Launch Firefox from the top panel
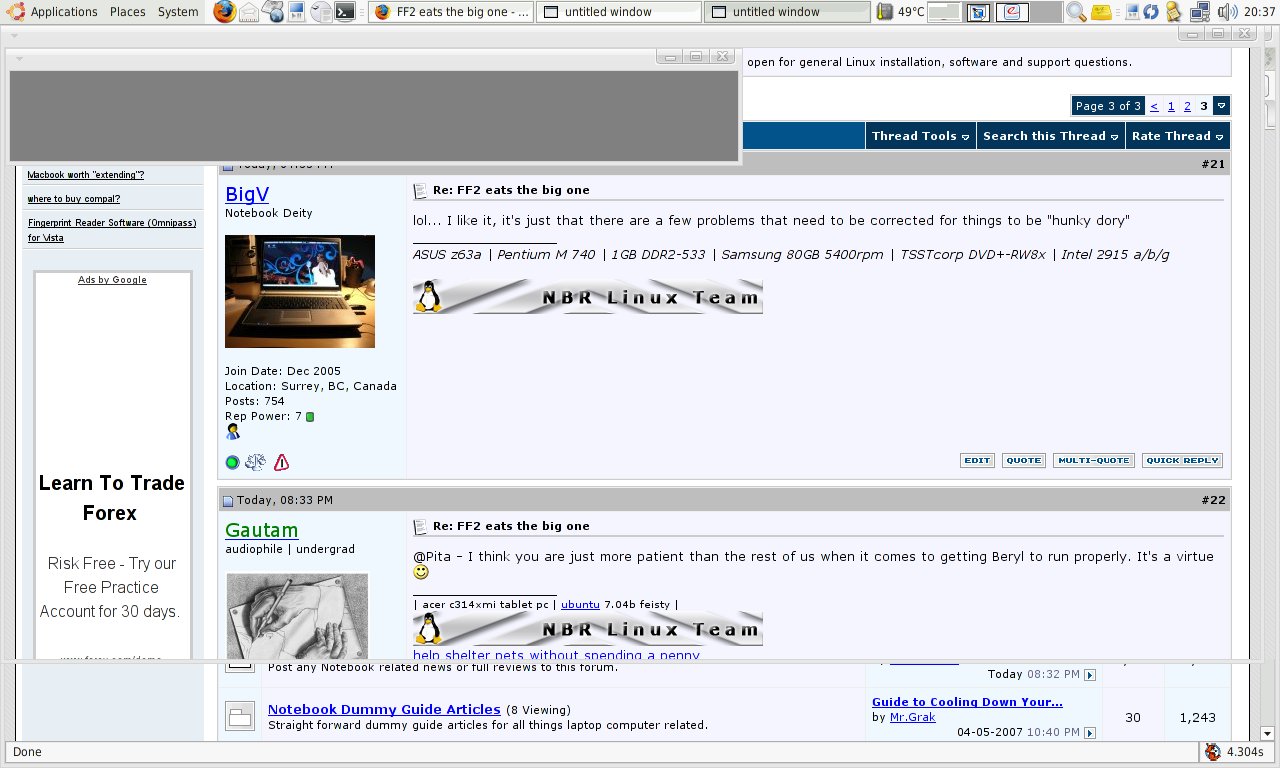The image size is (1280, 768). click(x=224, y=12)
